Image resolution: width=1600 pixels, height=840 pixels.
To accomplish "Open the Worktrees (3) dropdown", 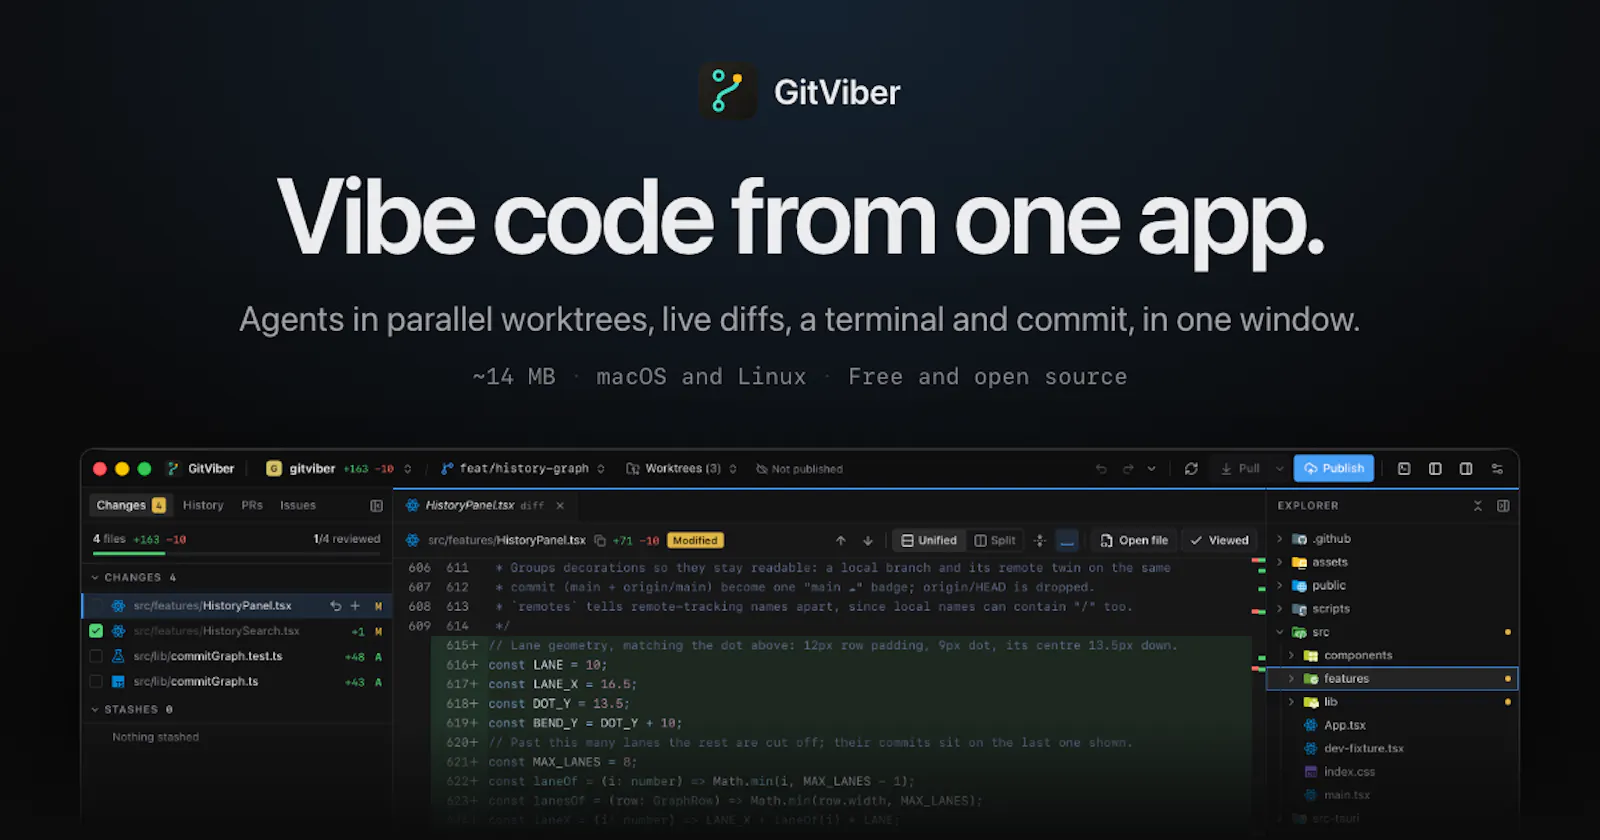I will [x=681, y=469].
